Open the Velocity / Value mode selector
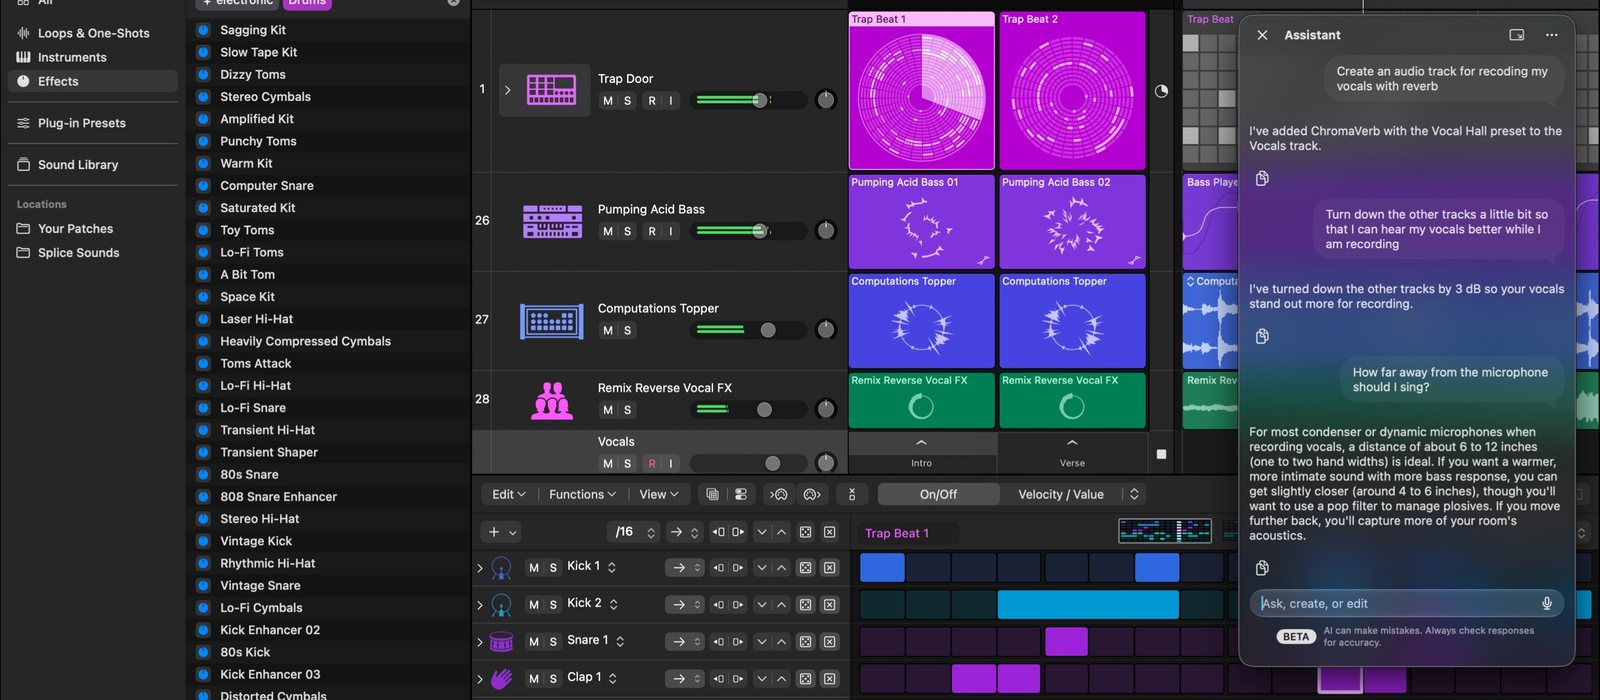 [x=1134, y=494]
